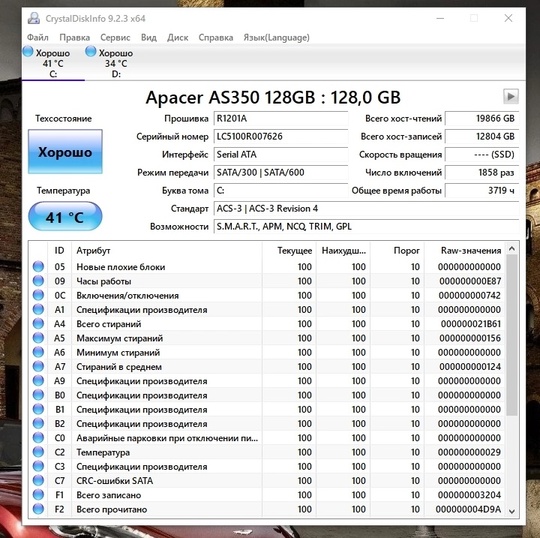The height and width of the screenshot is (538, 540).
Task: Open the Файл menu
Action: tap(38, 37)
